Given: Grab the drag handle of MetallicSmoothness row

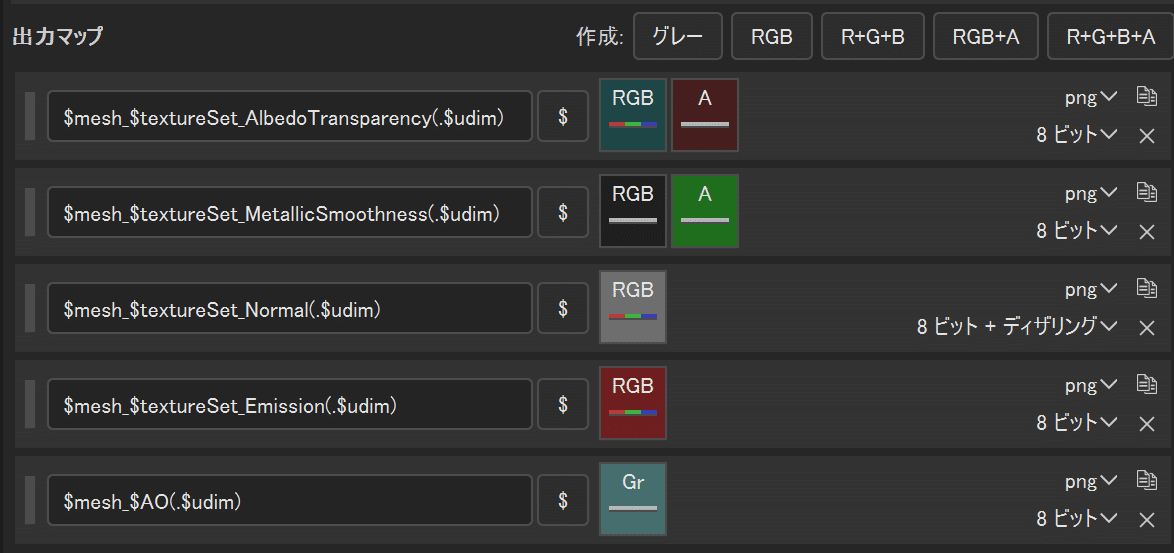Looking at the screenshot, I should (x=30, y=212).
